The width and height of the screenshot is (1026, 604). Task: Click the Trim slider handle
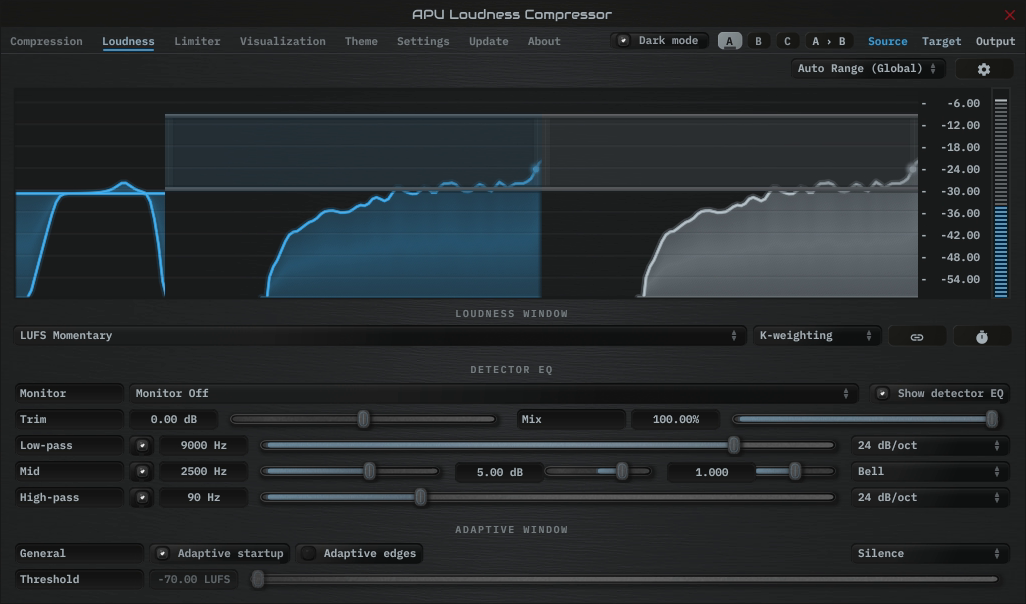click(363, 419)
